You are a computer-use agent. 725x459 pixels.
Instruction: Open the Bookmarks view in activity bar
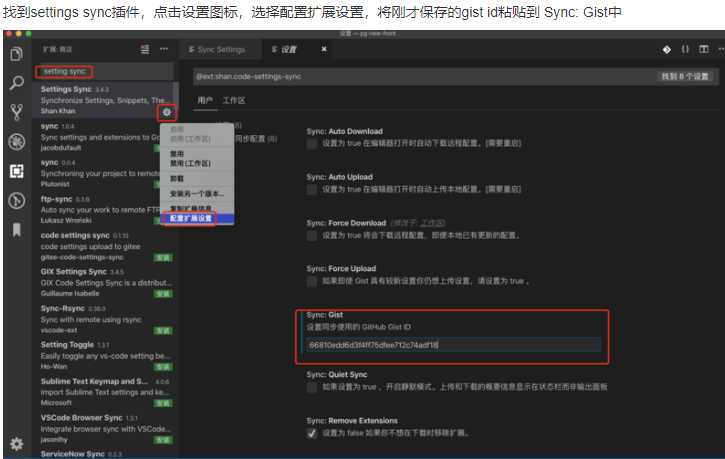17,230
